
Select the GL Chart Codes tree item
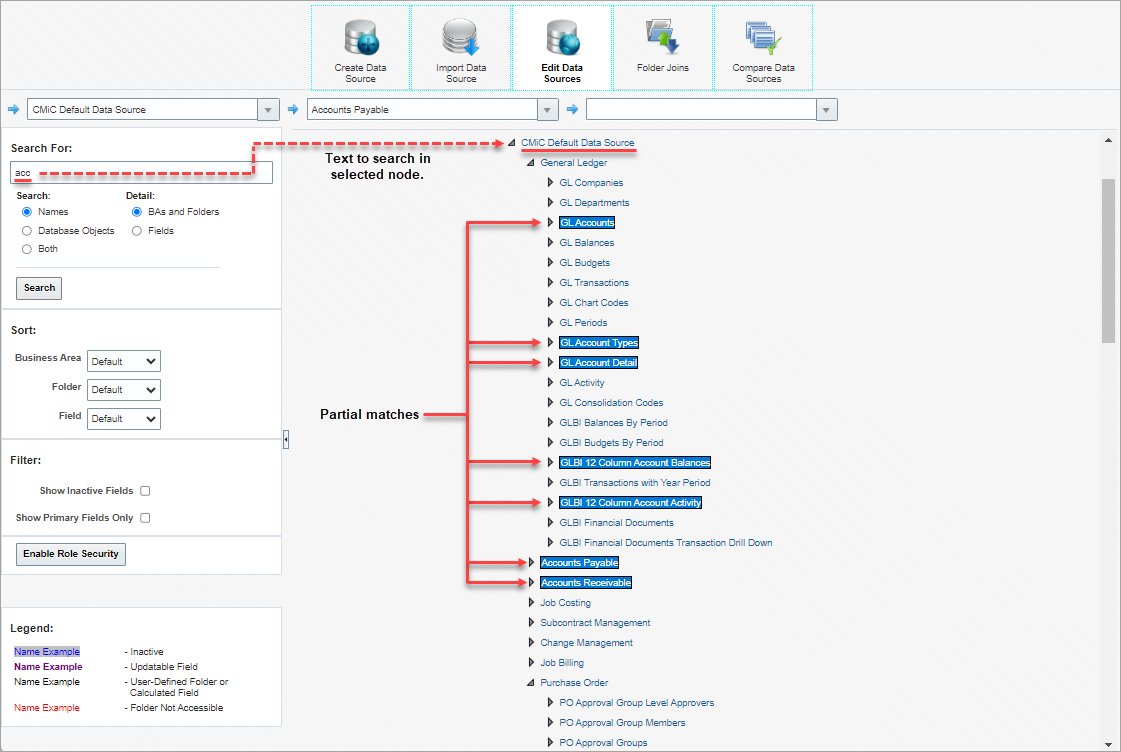pyautogui.click(x=593, y=303)
